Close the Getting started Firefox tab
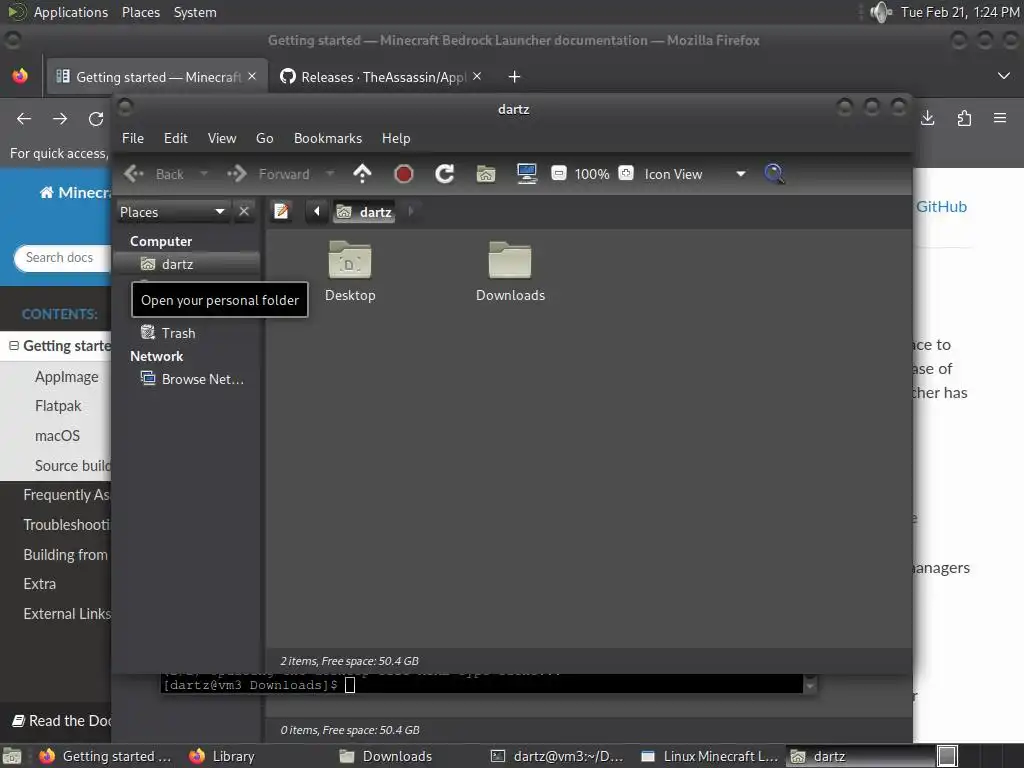Image resolution: width=1024 pixels, height=768 pixels. [252, 76]
